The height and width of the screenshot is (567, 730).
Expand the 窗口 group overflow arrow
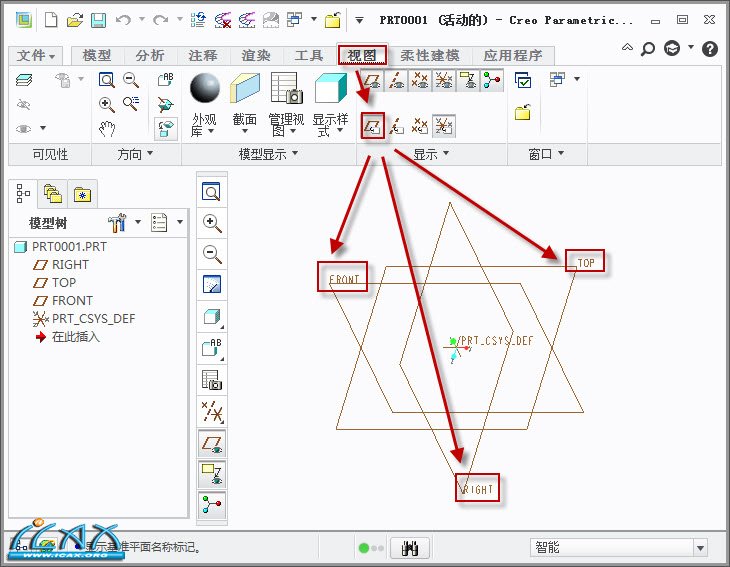(x=561, y=153)
